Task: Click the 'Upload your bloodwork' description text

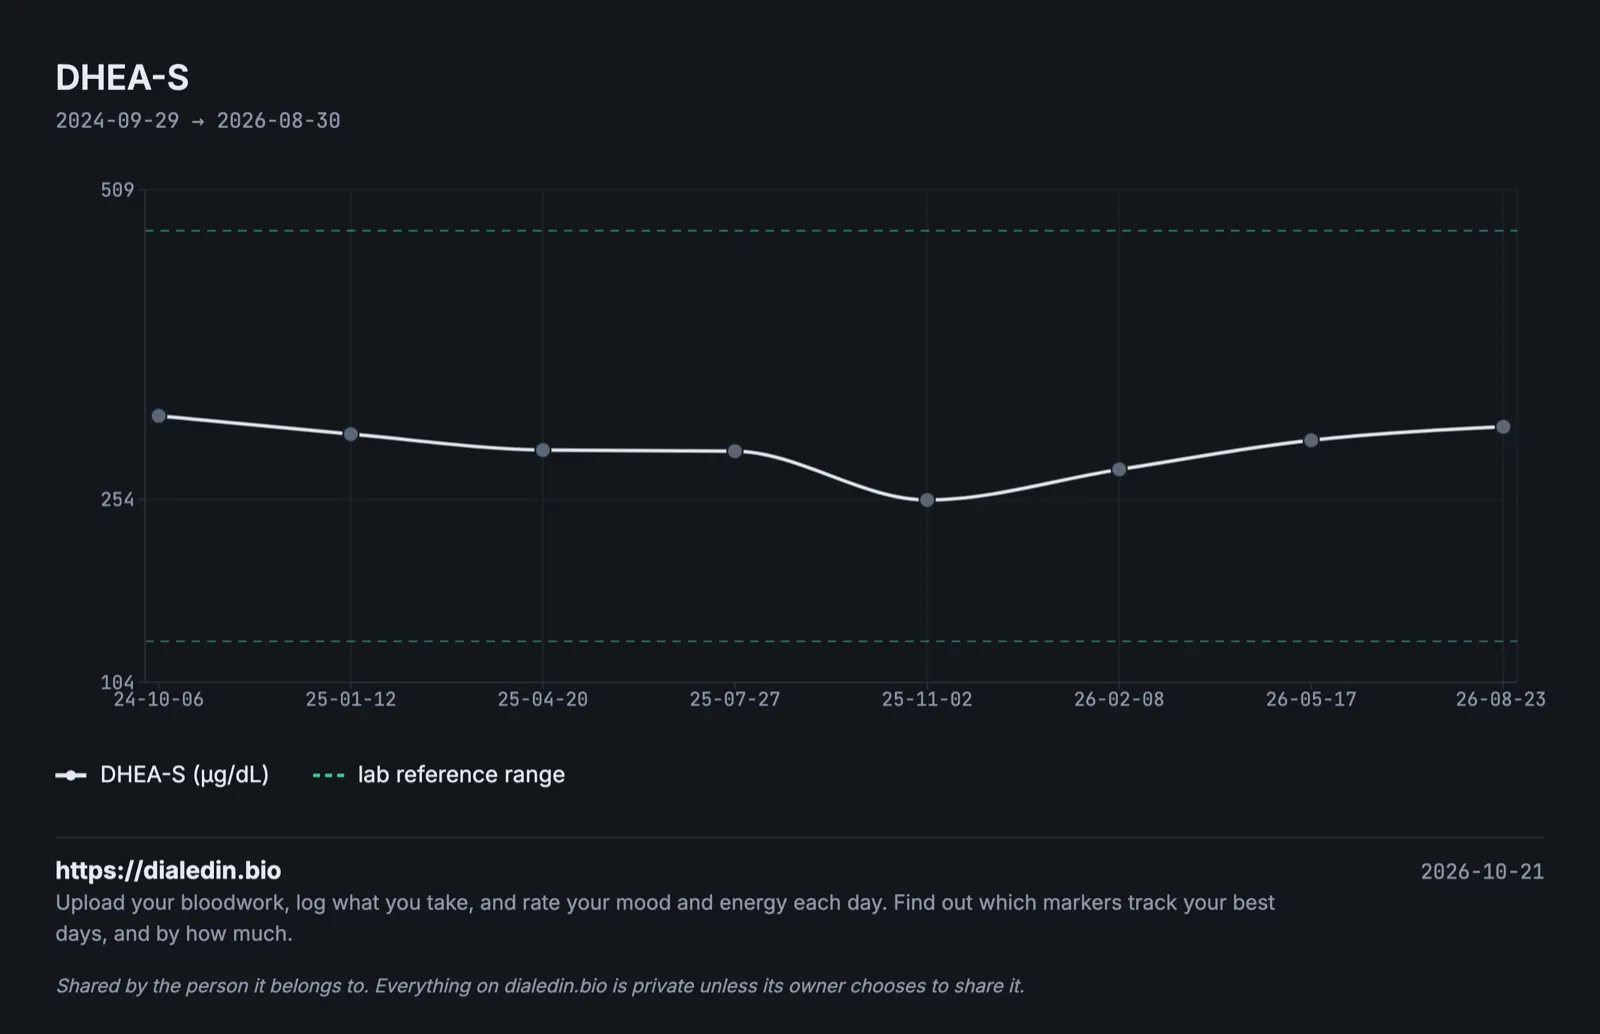Action: tap(665, 918)
